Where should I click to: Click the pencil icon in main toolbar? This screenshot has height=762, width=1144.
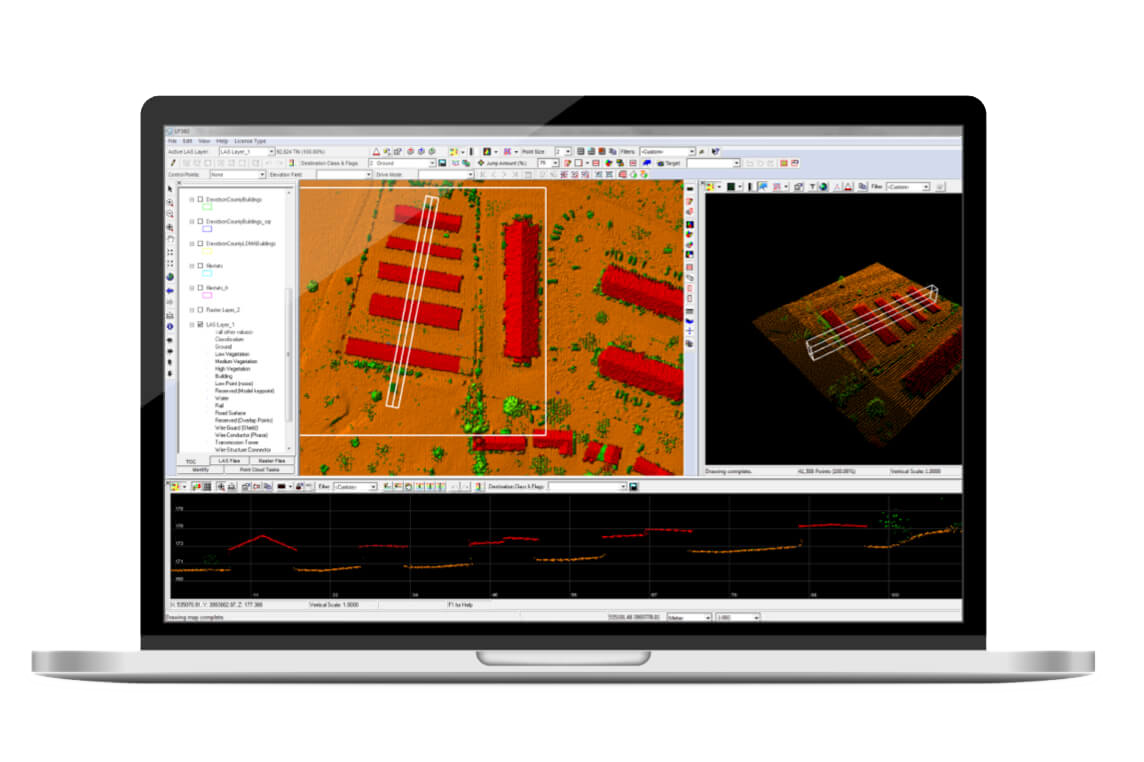pyautogui.click(x=172, y=162)
